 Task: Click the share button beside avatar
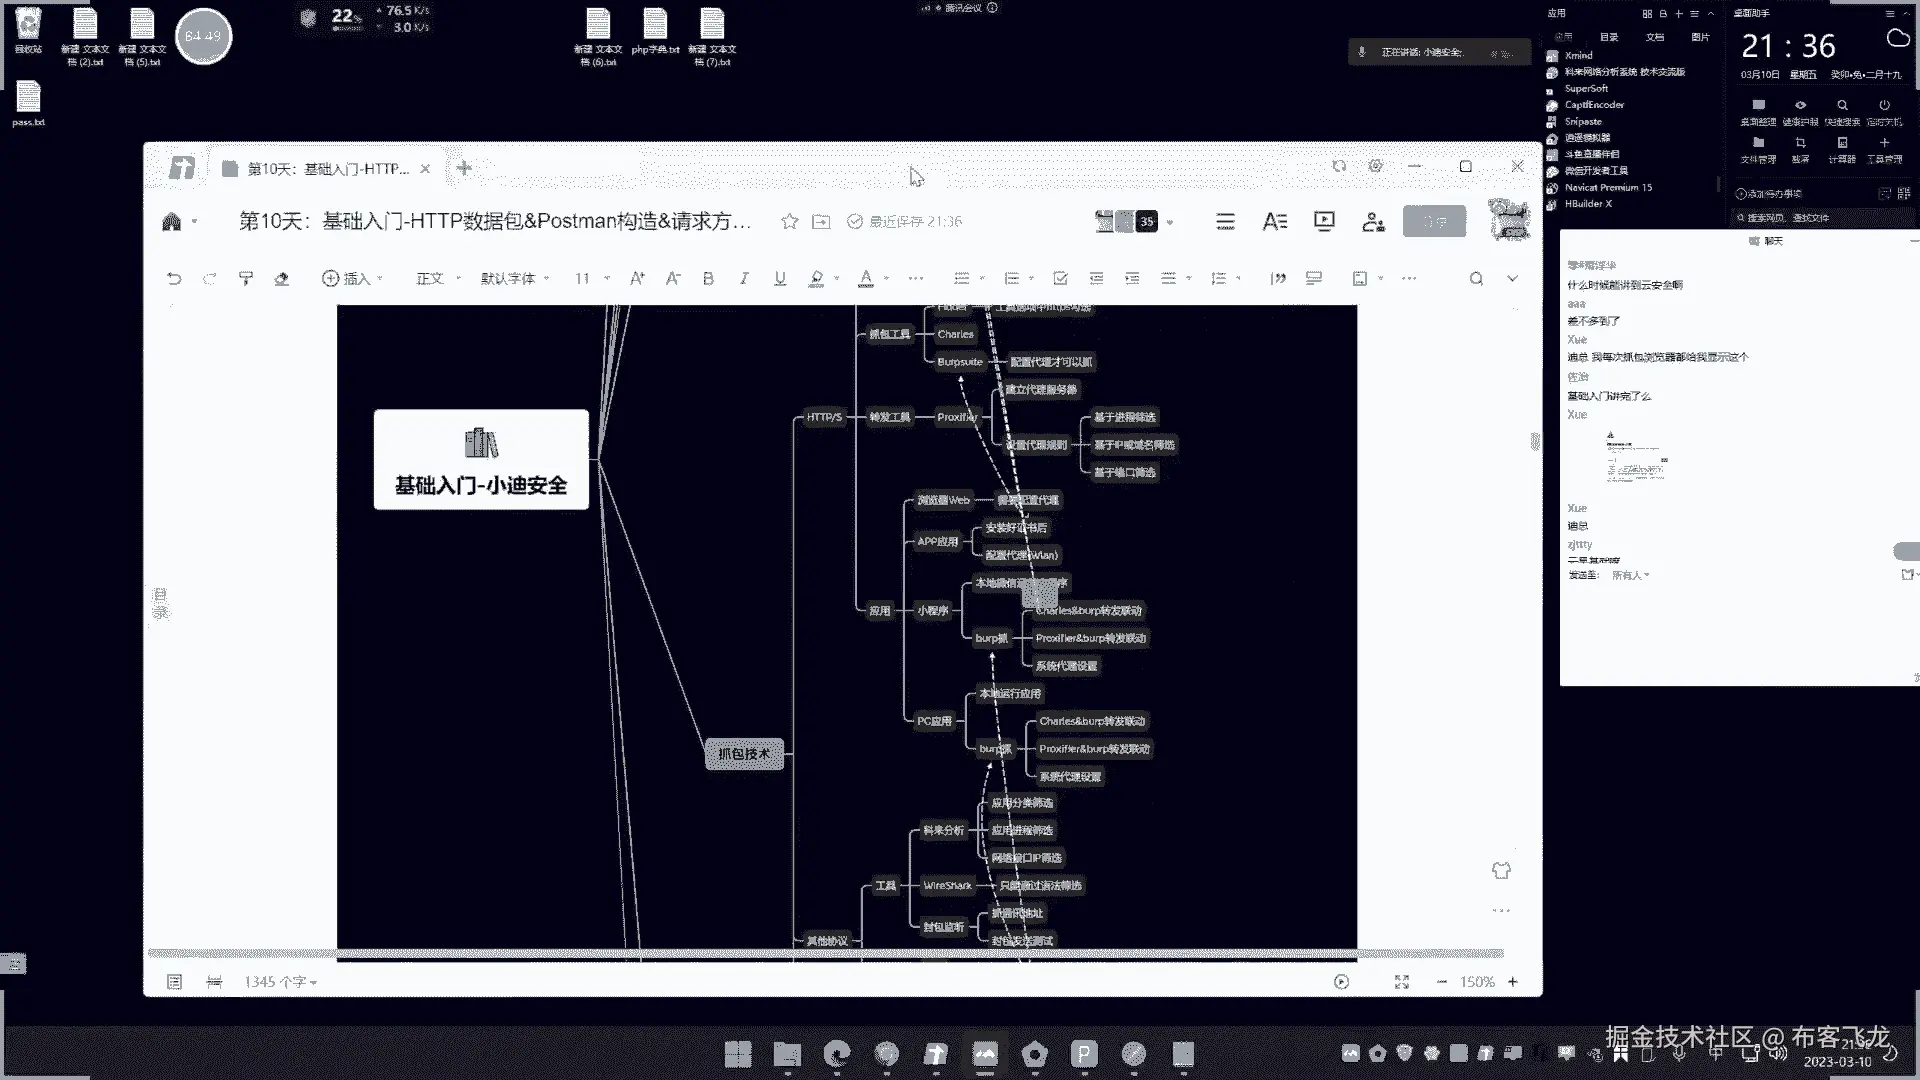1434,222
